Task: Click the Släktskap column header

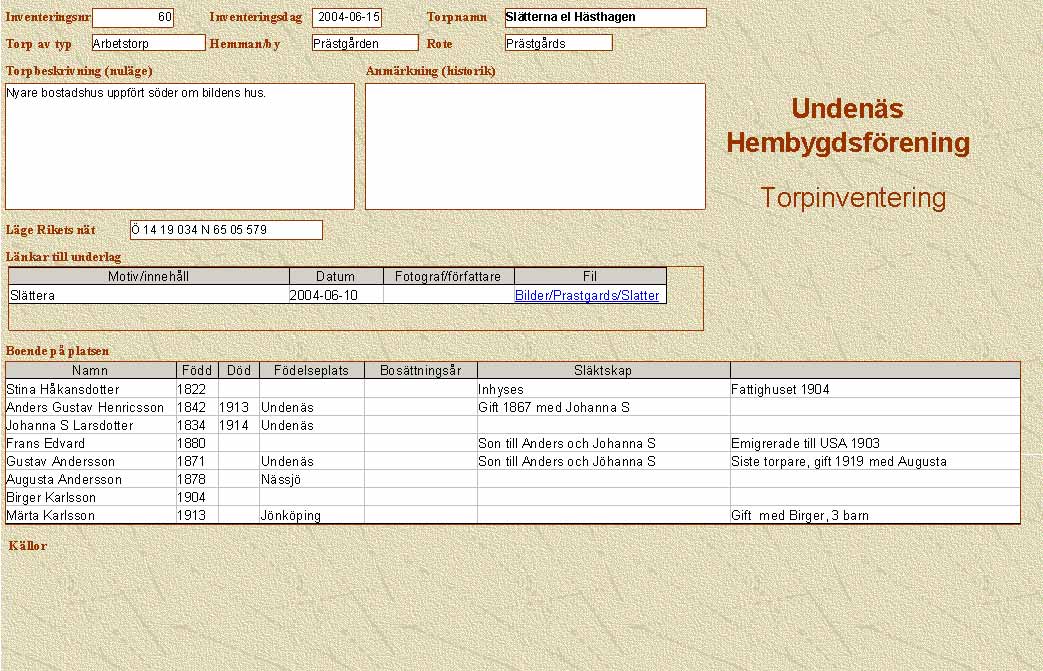Action: pos(603,370)
